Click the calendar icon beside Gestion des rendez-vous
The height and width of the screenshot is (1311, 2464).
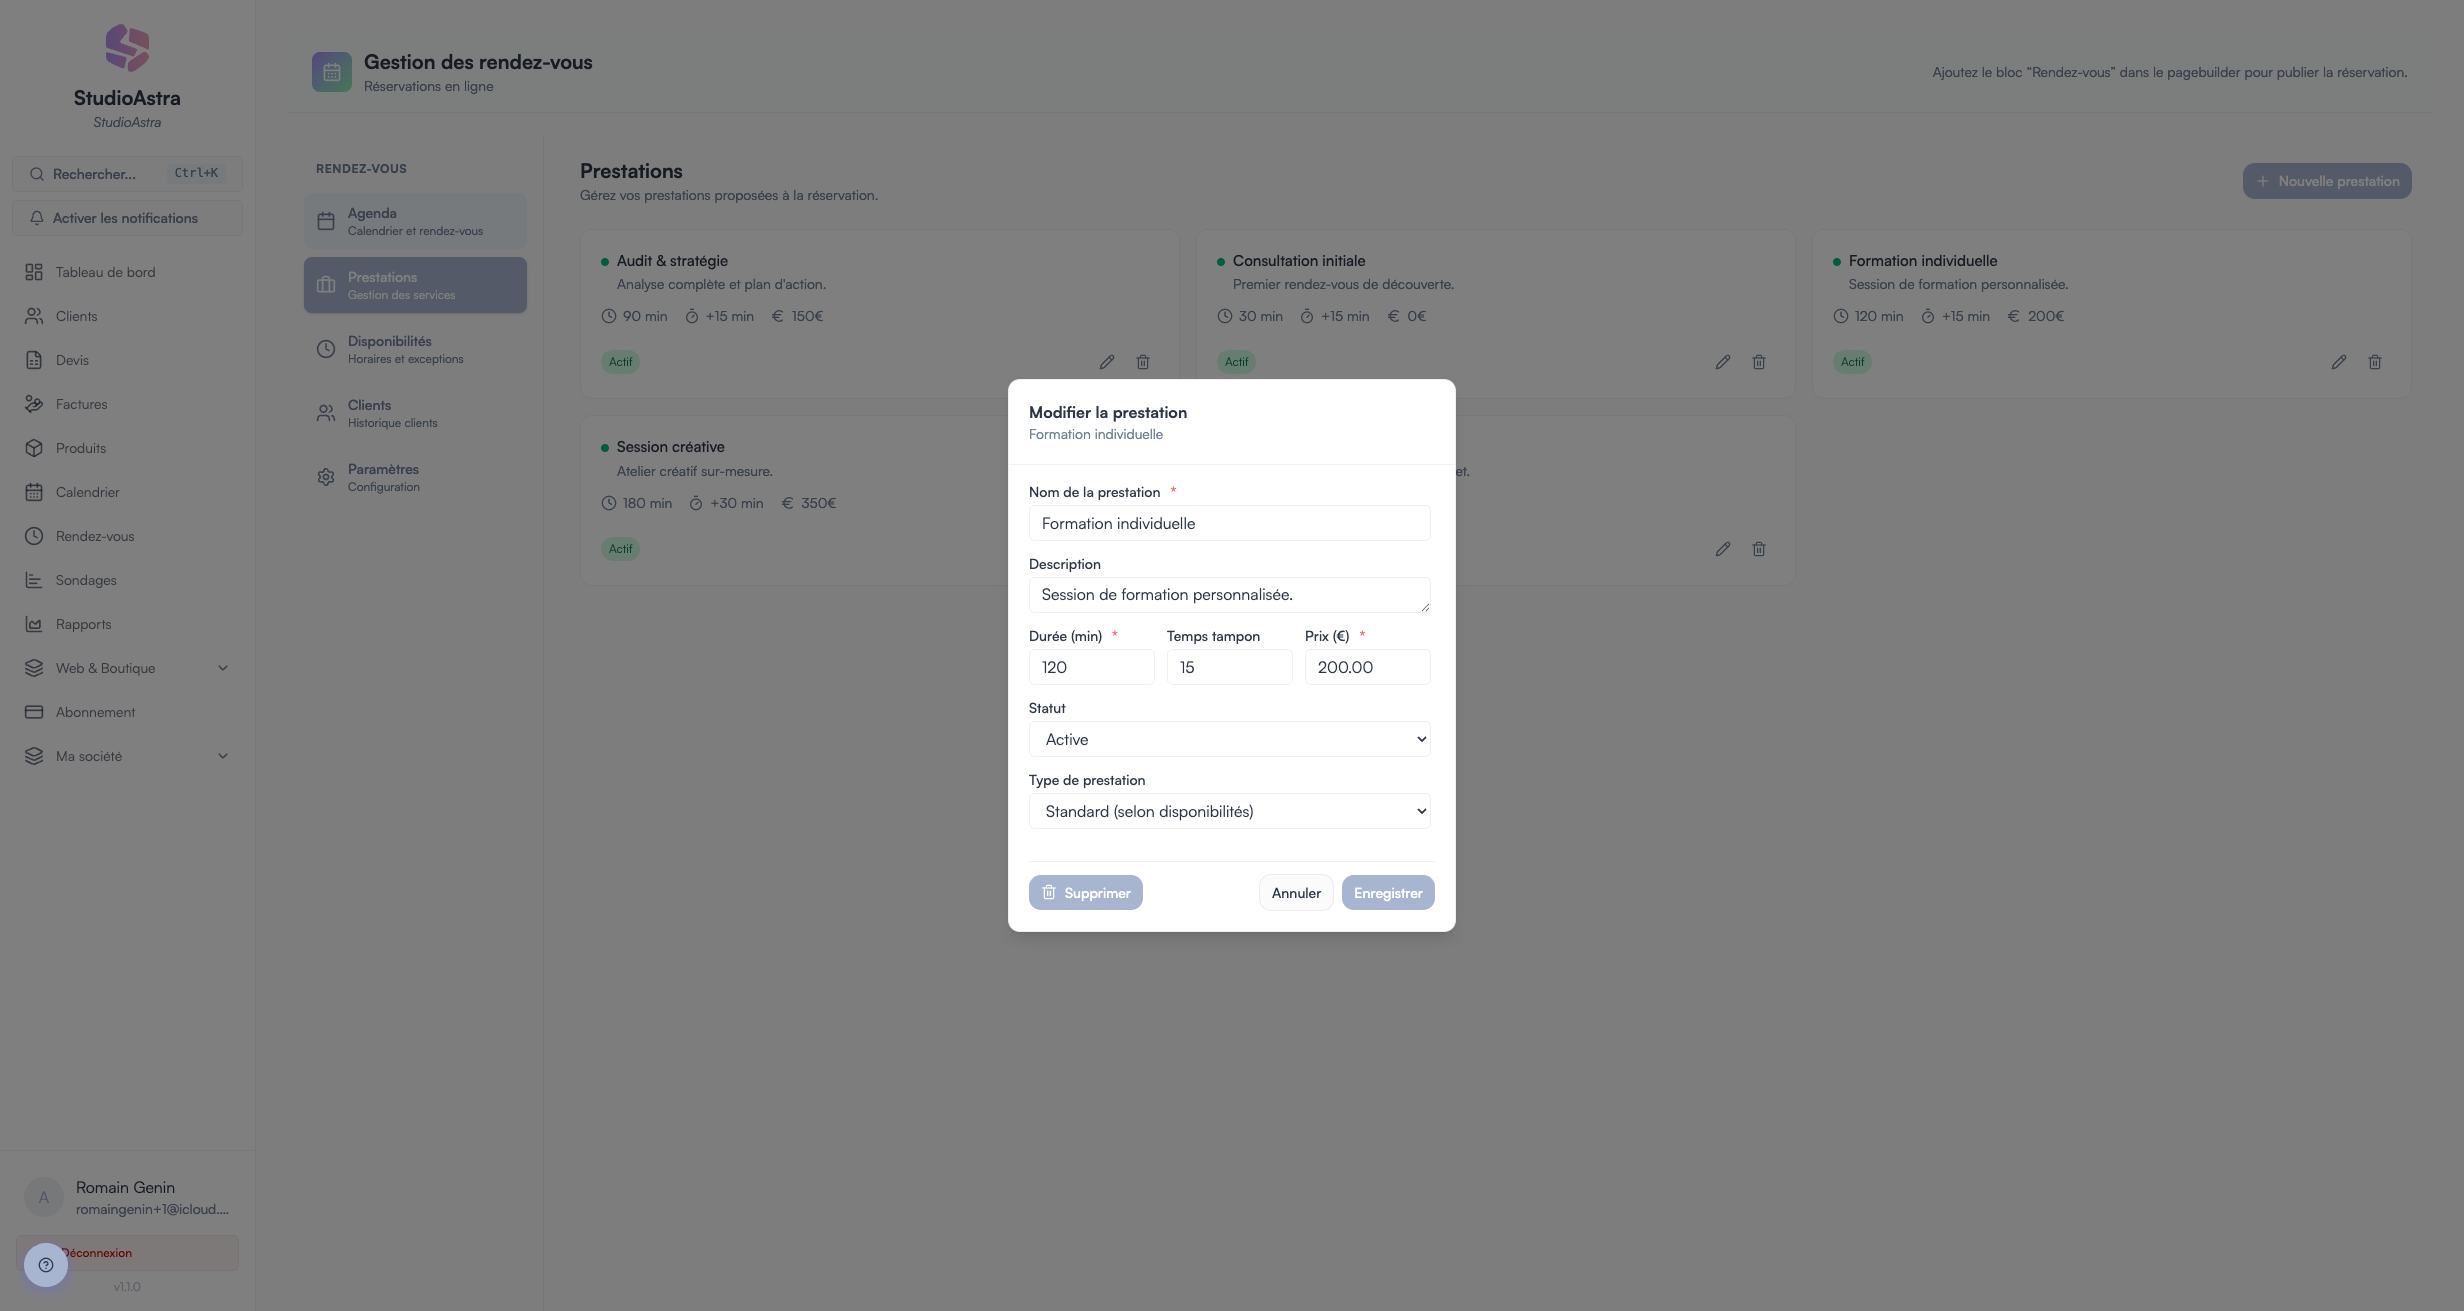(332, 72)
